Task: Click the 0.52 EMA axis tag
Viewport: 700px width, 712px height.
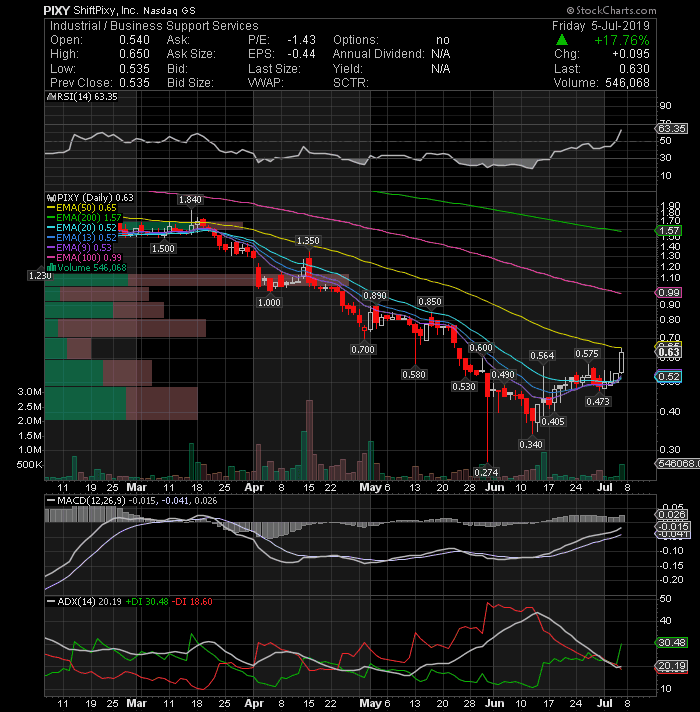Action: pyautogui.click(x=668, y=376)
